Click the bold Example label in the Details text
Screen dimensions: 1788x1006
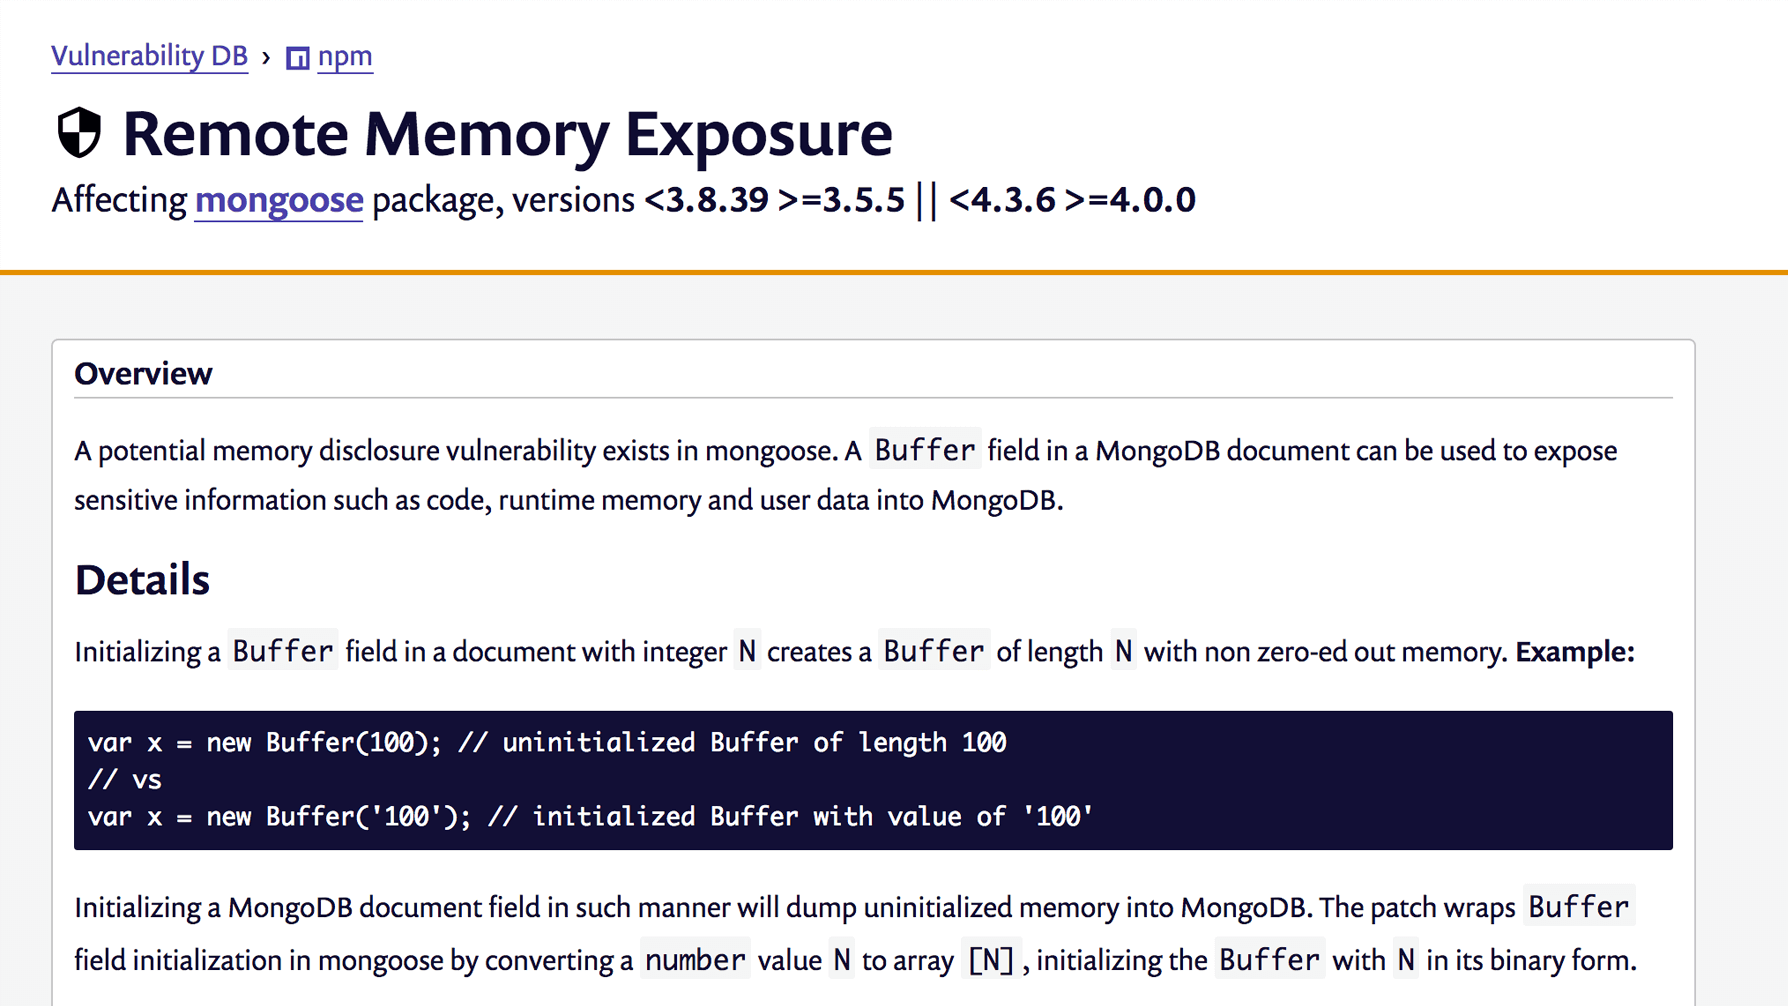pos(1574,651)
